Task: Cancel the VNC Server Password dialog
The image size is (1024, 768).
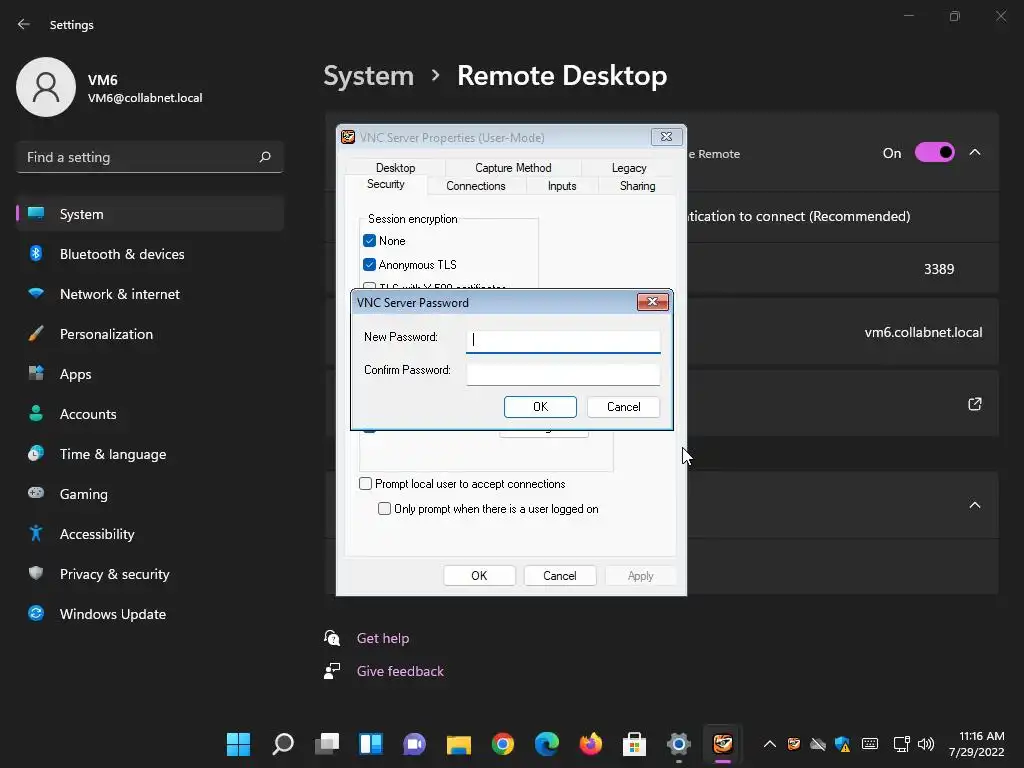Action: pos(624,407)
